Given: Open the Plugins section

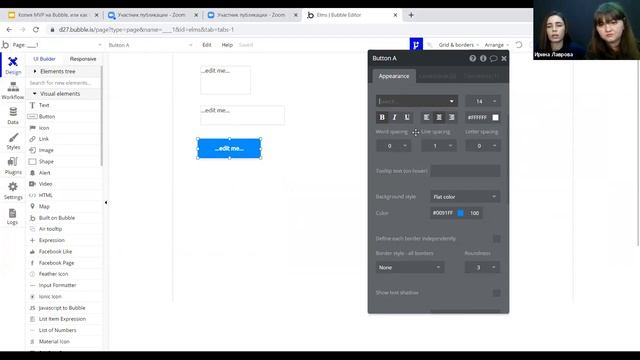Looking at the screenshot, I should pos(13,166).
